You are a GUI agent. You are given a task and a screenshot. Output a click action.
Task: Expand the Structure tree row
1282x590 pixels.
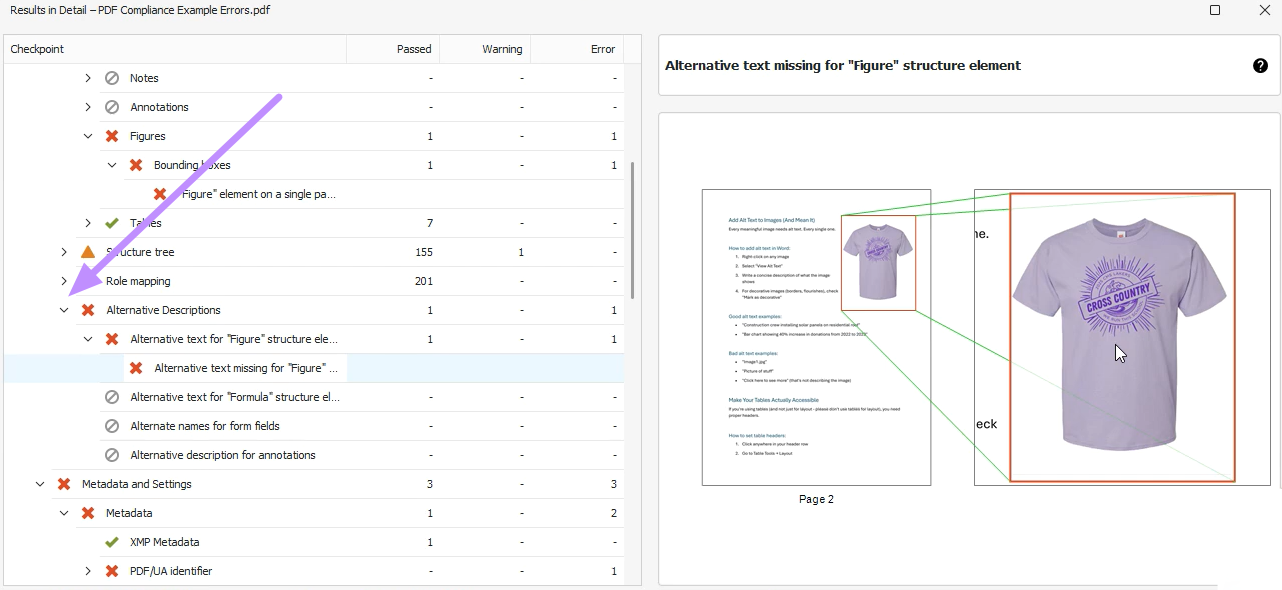tap(64, 252)
